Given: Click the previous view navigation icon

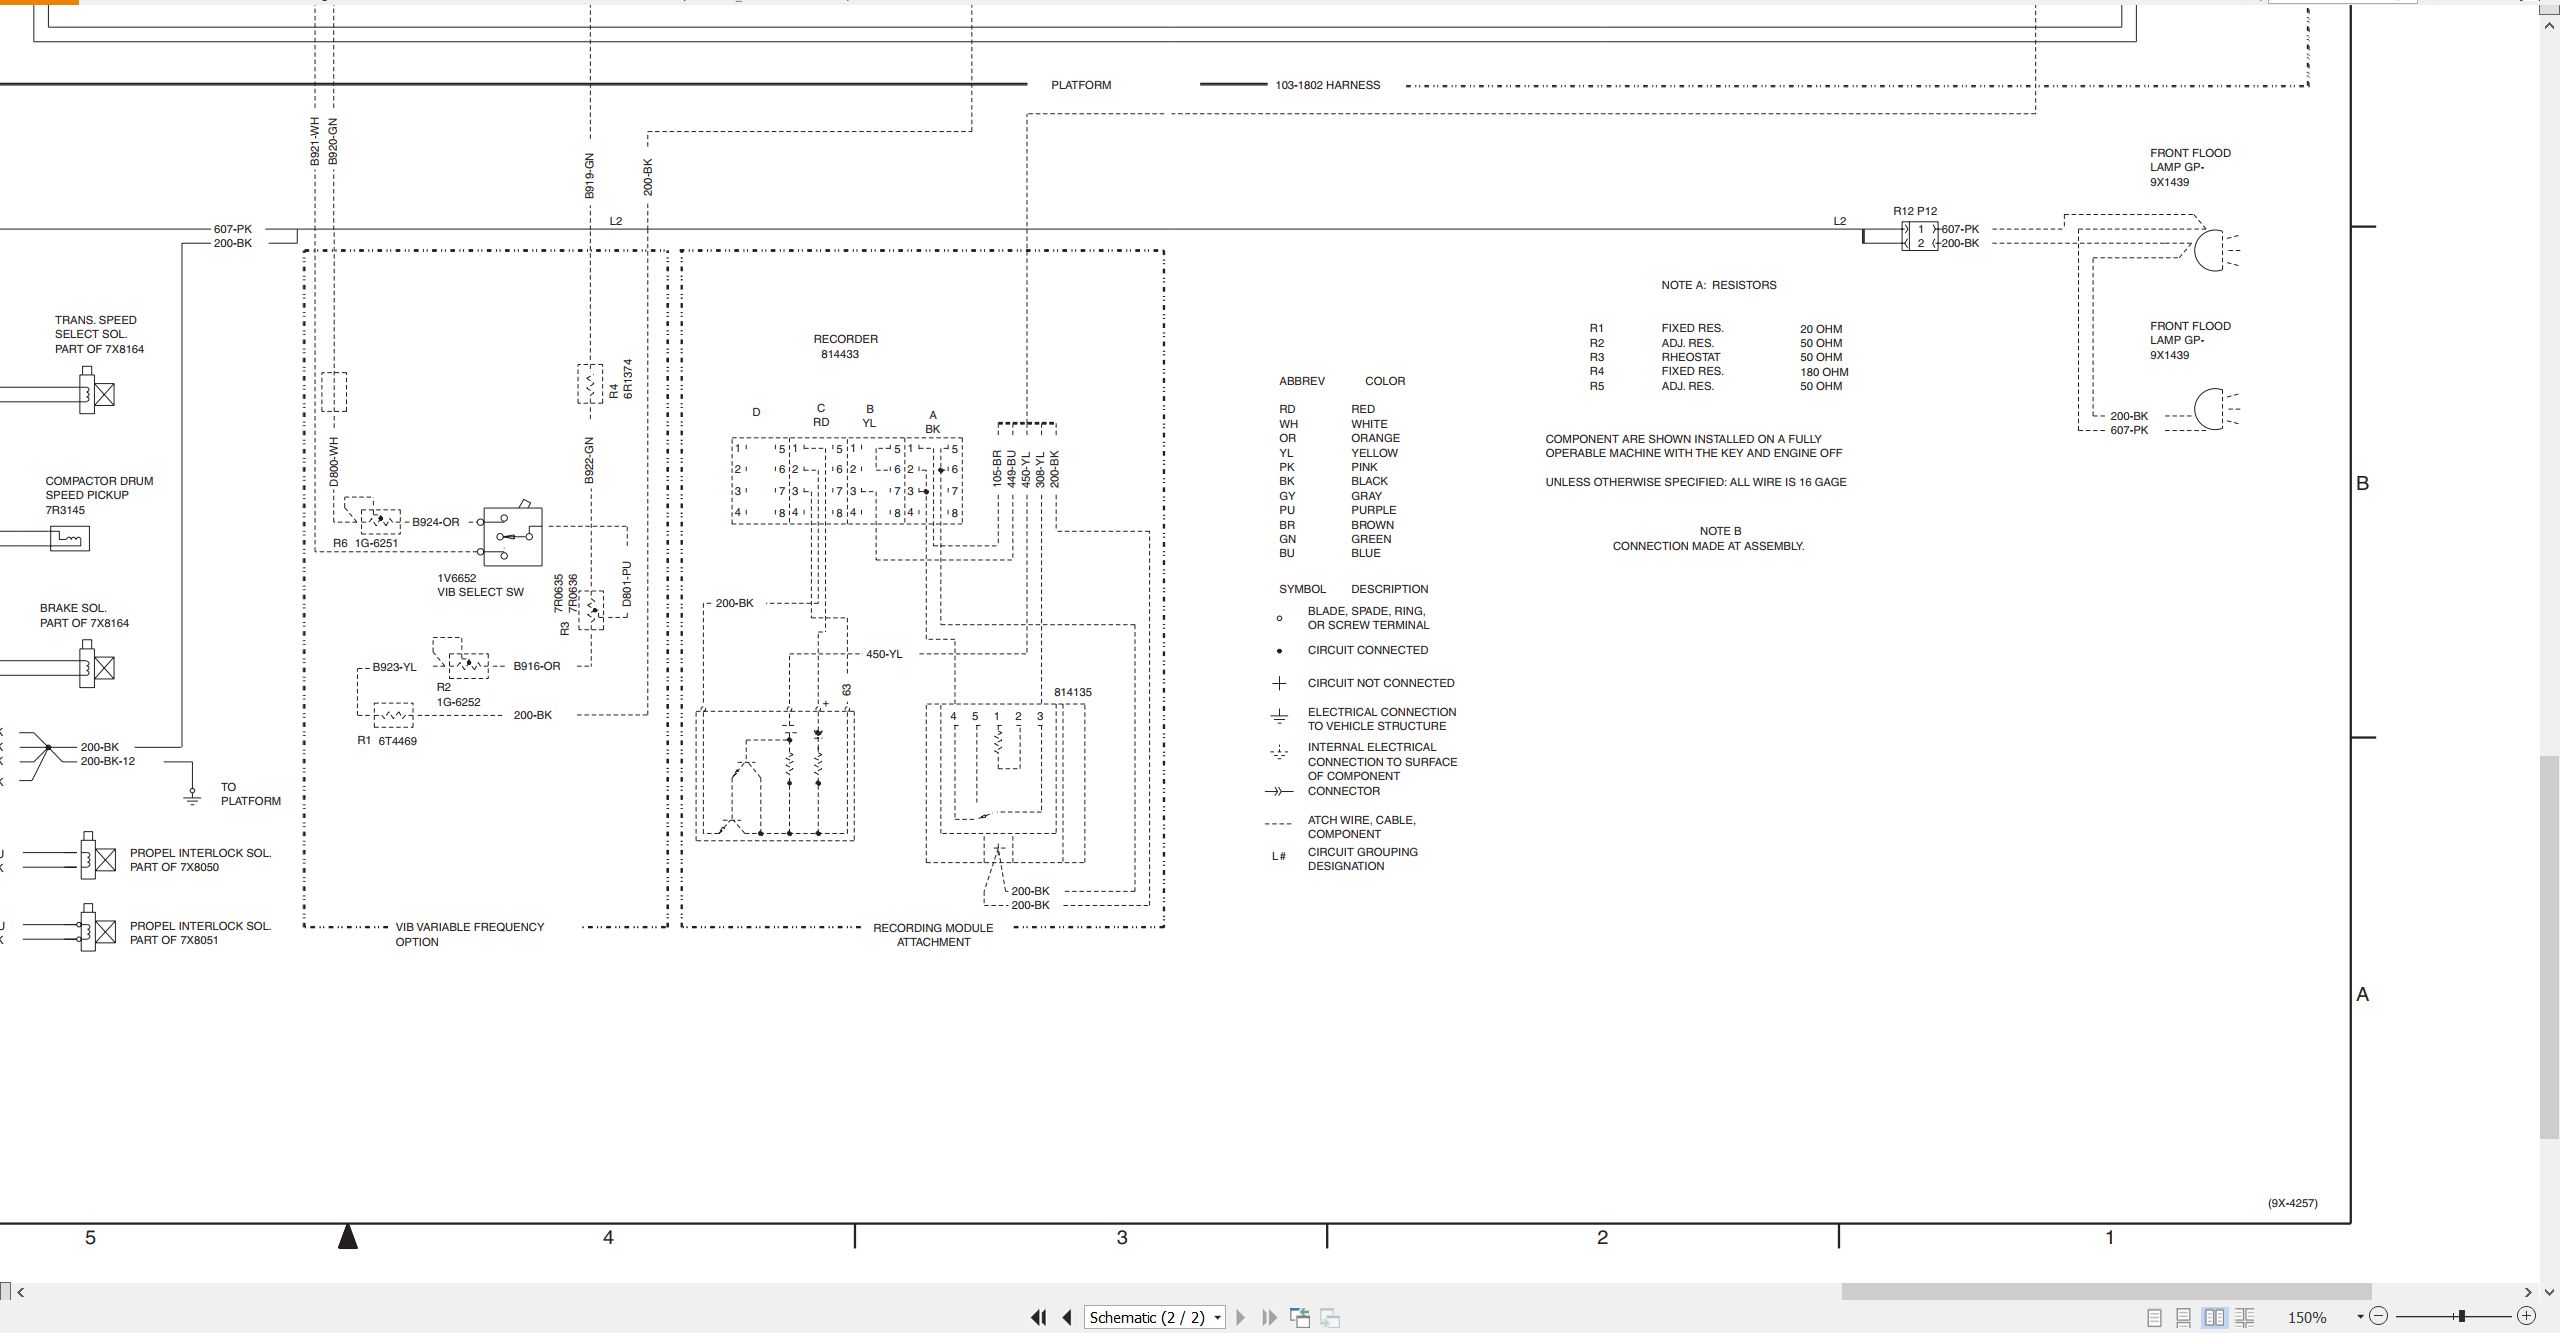Looking at the screenshot, I should (x=1300, y=1317).
